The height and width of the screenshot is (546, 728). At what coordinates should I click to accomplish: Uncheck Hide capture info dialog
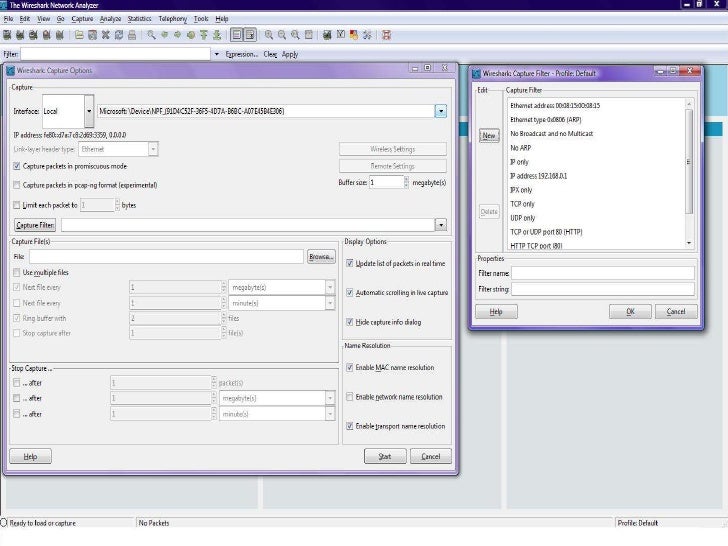350,322
